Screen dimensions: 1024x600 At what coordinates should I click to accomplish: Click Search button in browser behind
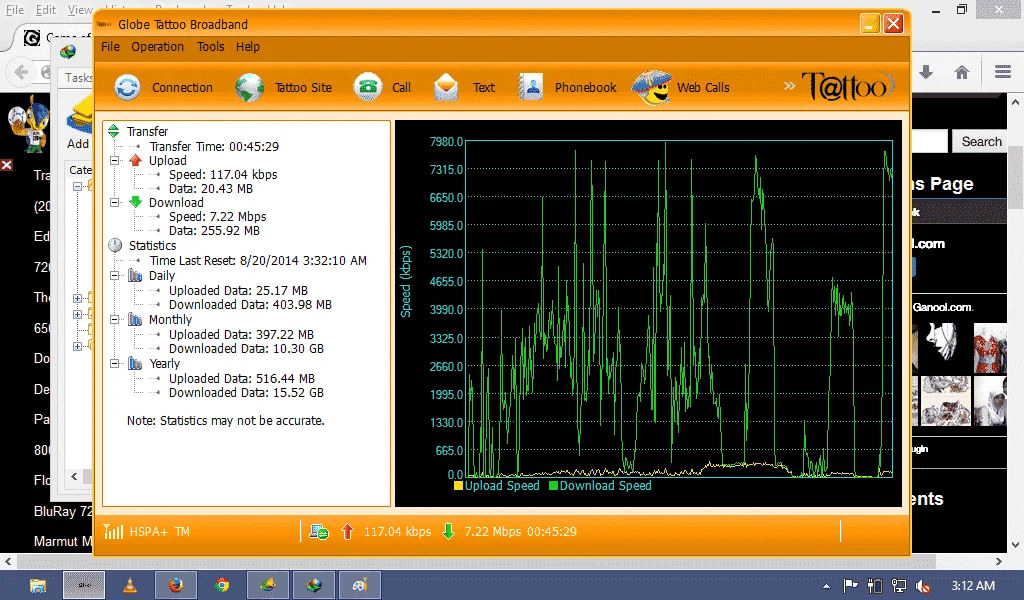click(x=981, y=142)
